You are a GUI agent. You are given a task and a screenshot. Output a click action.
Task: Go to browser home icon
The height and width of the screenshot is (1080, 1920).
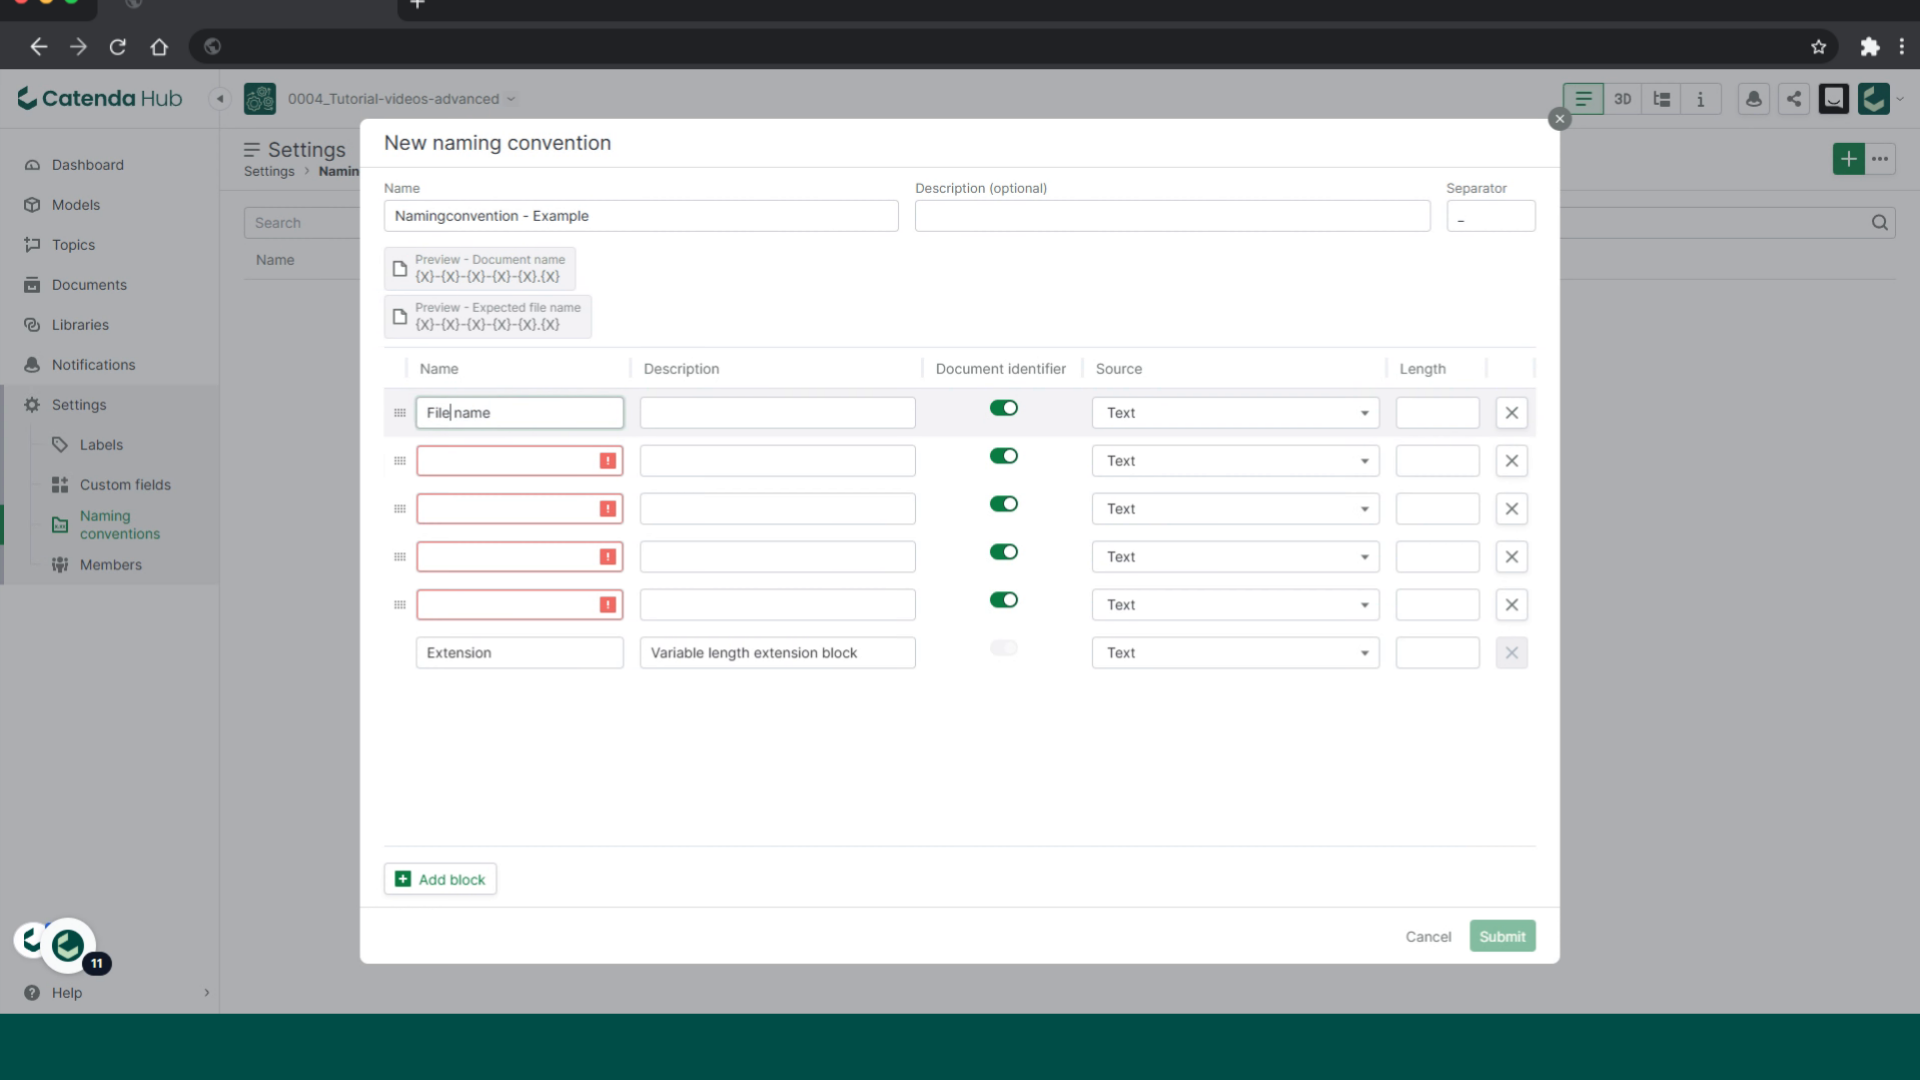pos(159,47)
